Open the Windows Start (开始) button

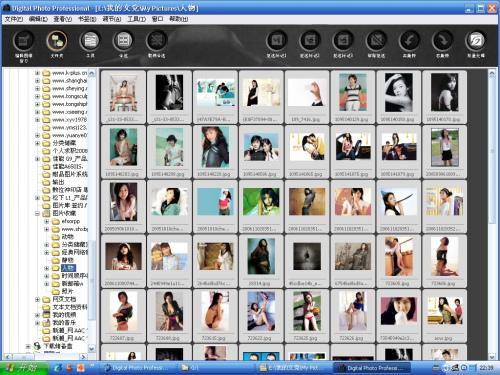(24, 368)
